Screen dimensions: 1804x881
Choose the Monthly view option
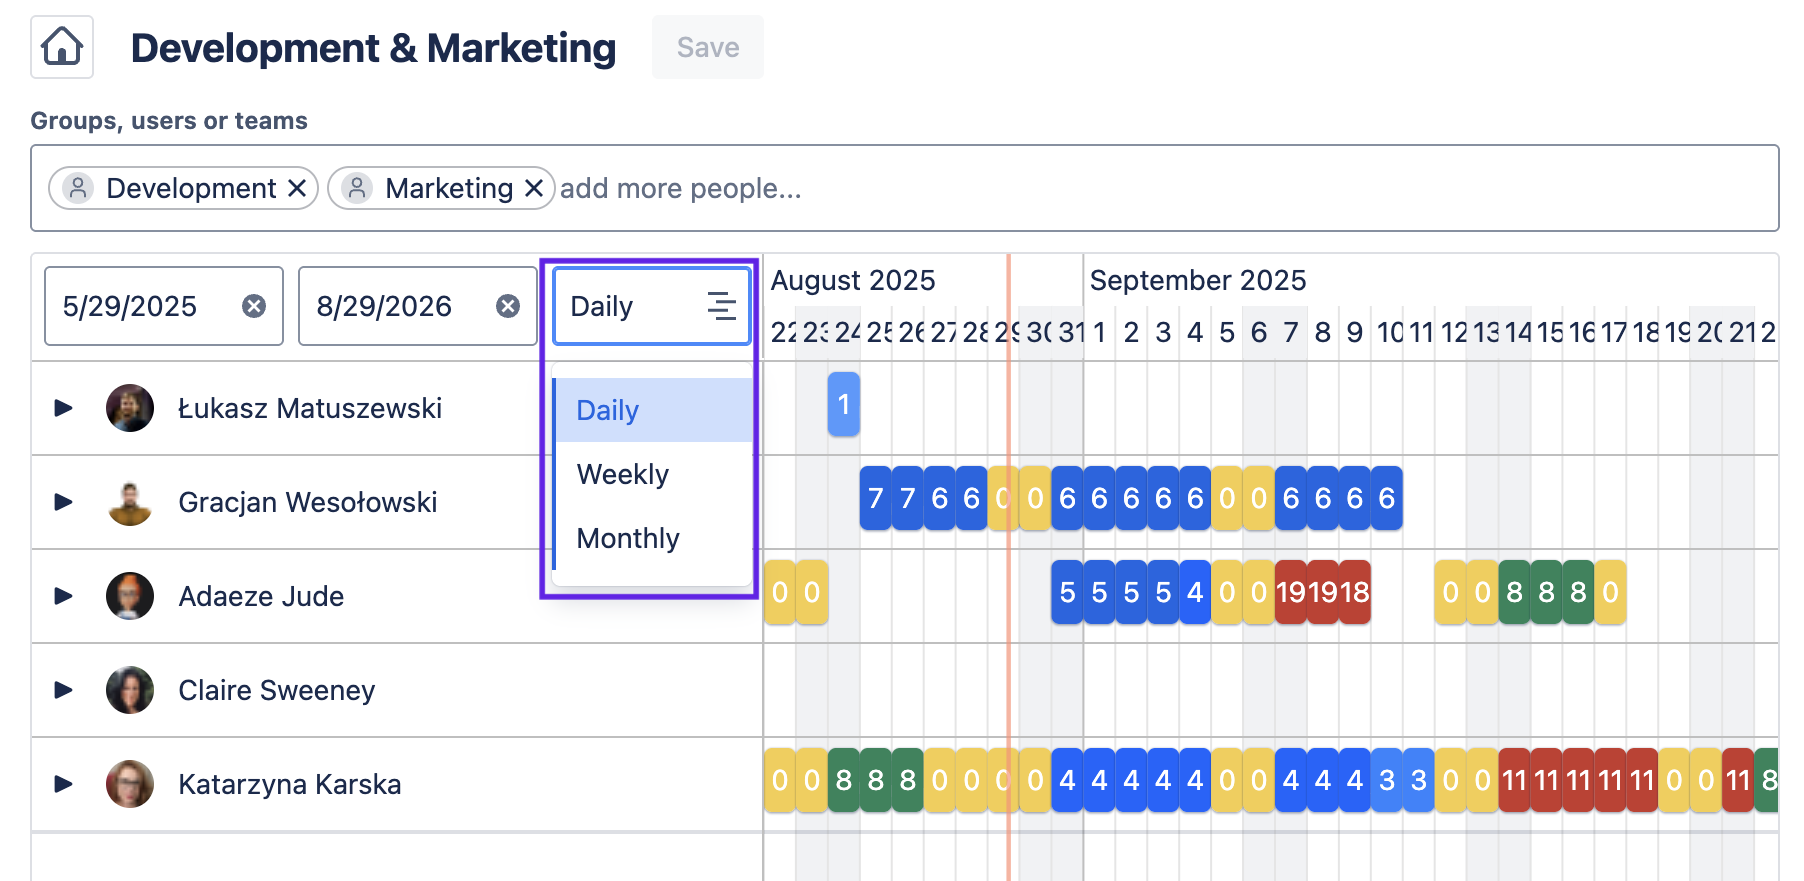click(628, 538)
